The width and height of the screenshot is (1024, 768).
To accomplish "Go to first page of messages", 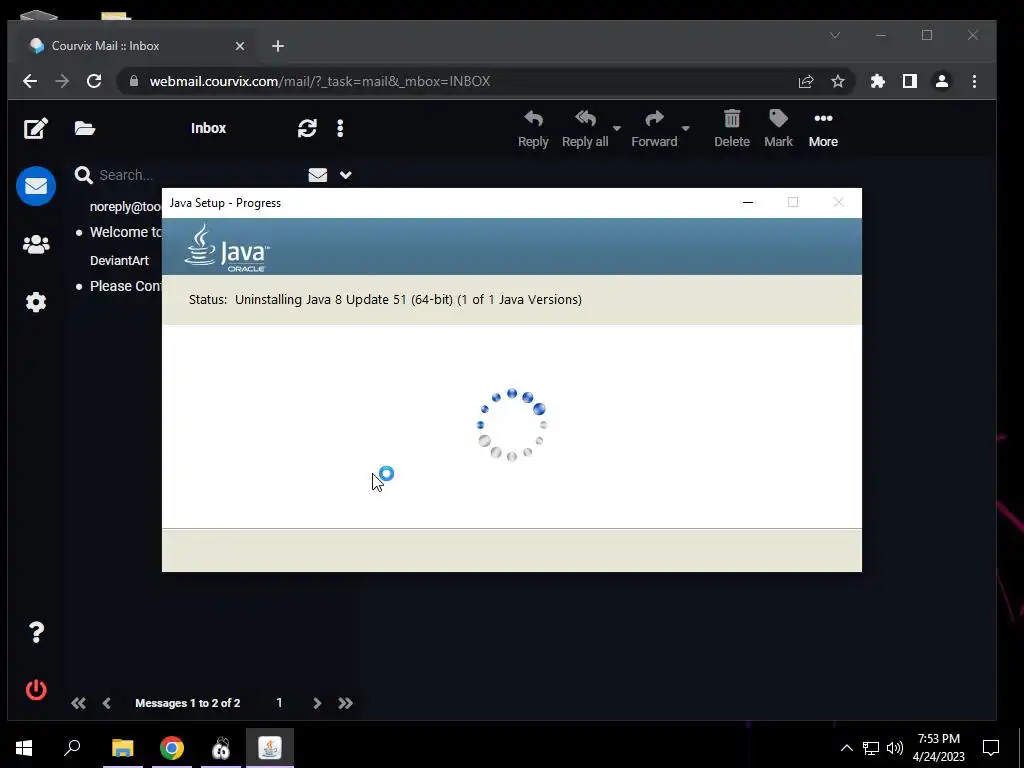I will point(78,703).
